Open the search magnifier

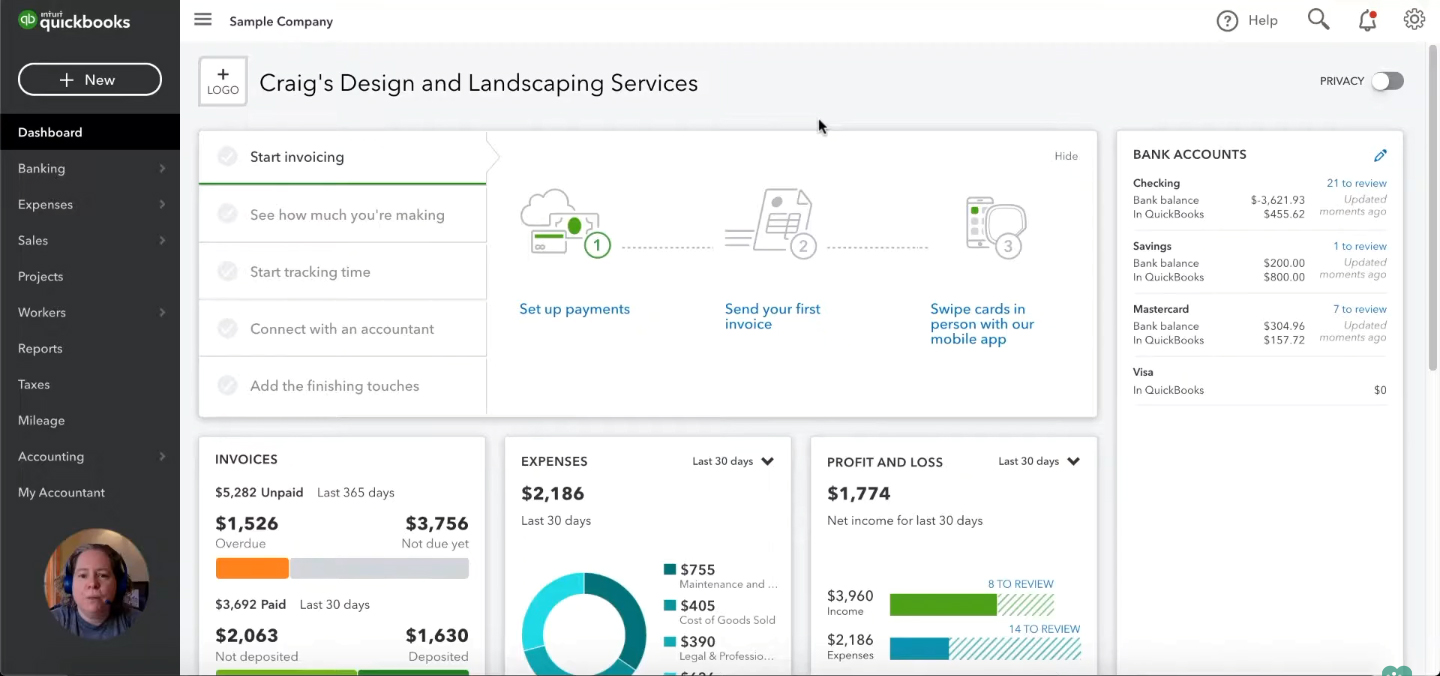click(x=1318, y=20)
